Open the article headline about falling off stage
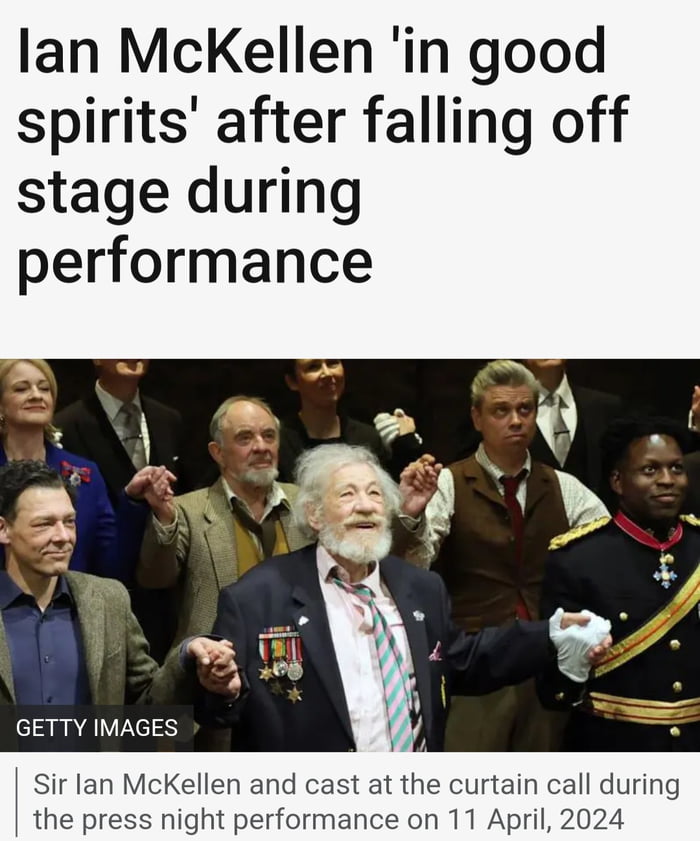 322,157
